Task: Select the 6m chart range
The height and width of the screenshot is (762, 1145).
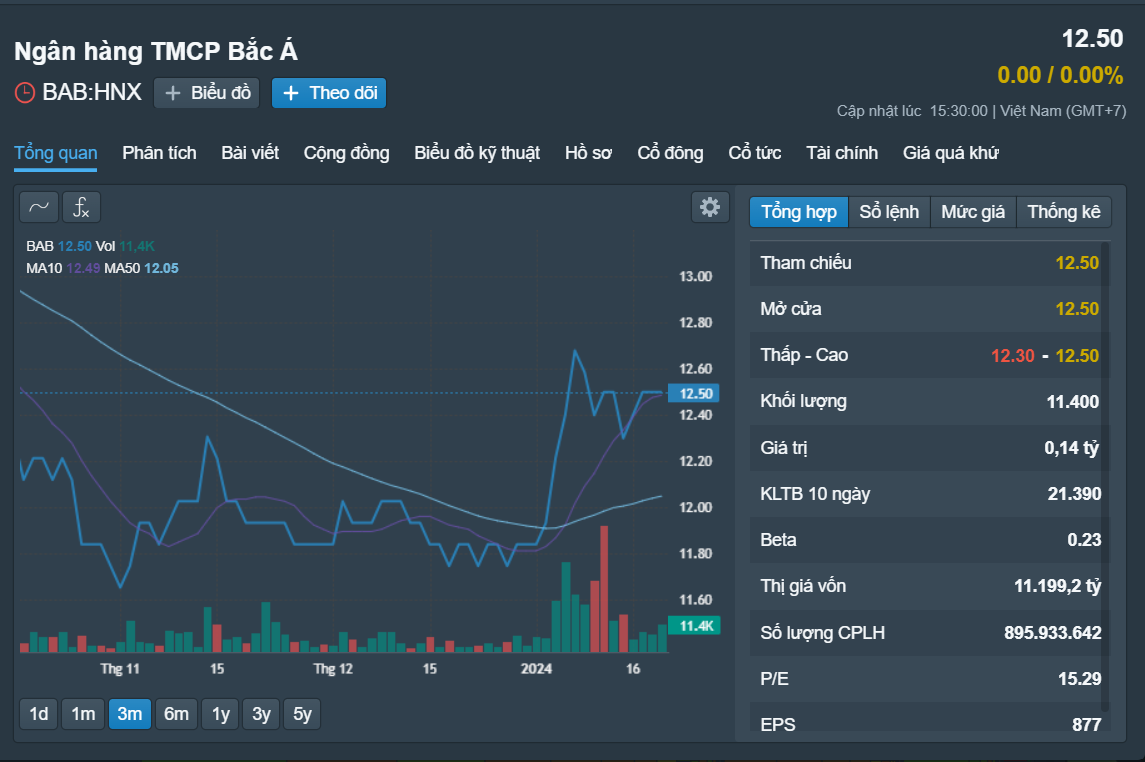Action: [x=176, y=714]
